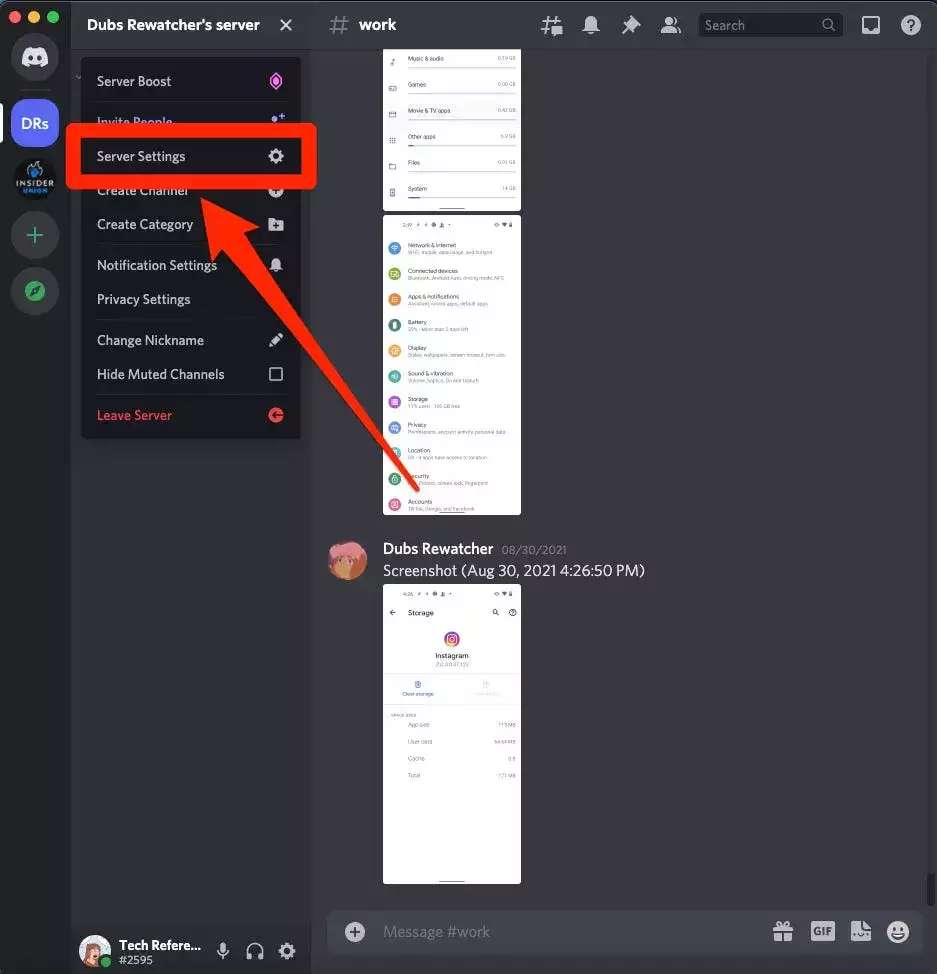Click the plus attachment button in message bar

pos(355,931)
